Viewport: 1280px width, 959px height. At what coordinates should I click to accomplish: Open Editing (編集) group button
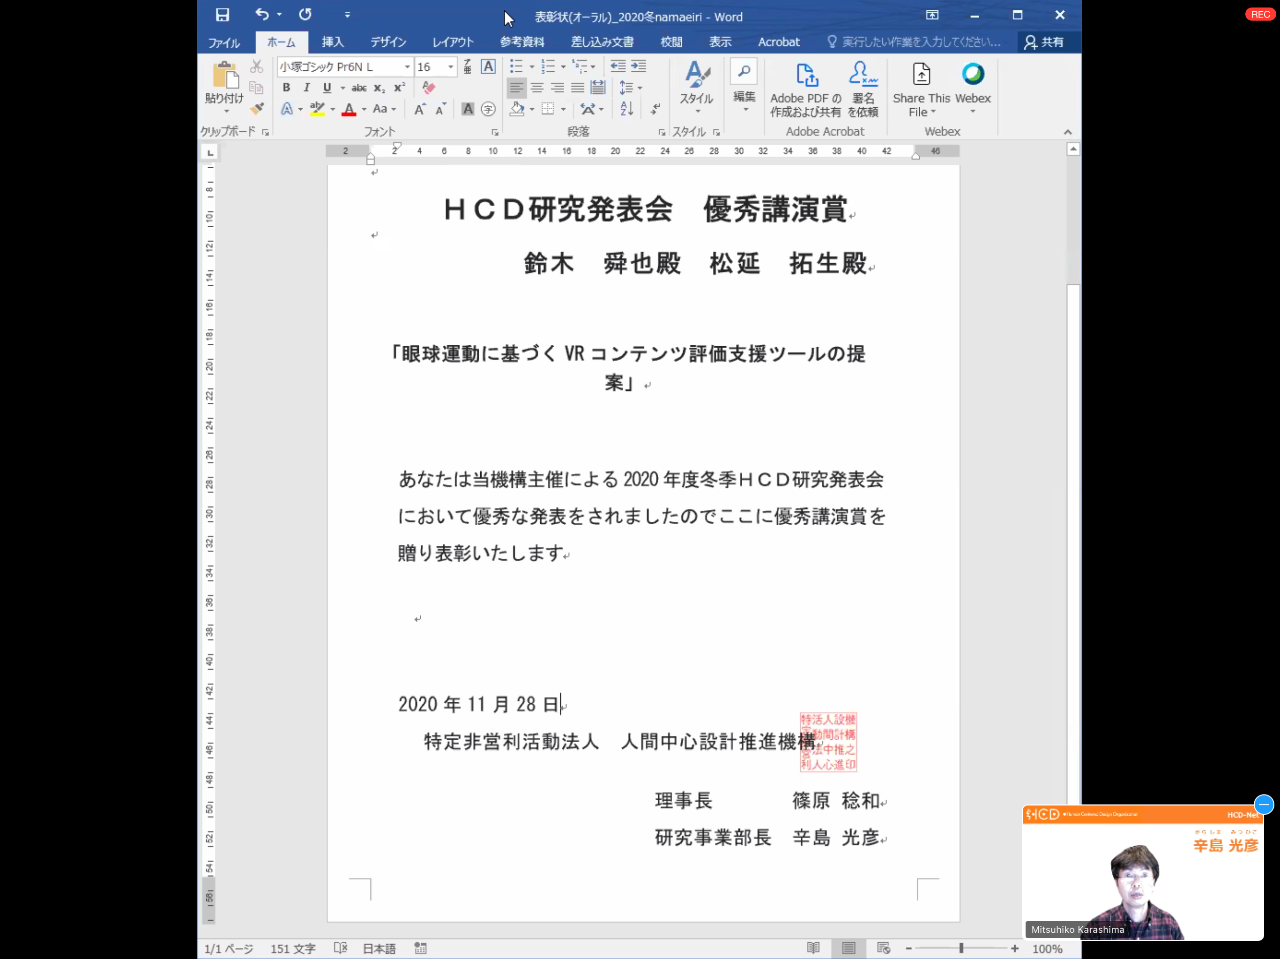tap(744, 85)
